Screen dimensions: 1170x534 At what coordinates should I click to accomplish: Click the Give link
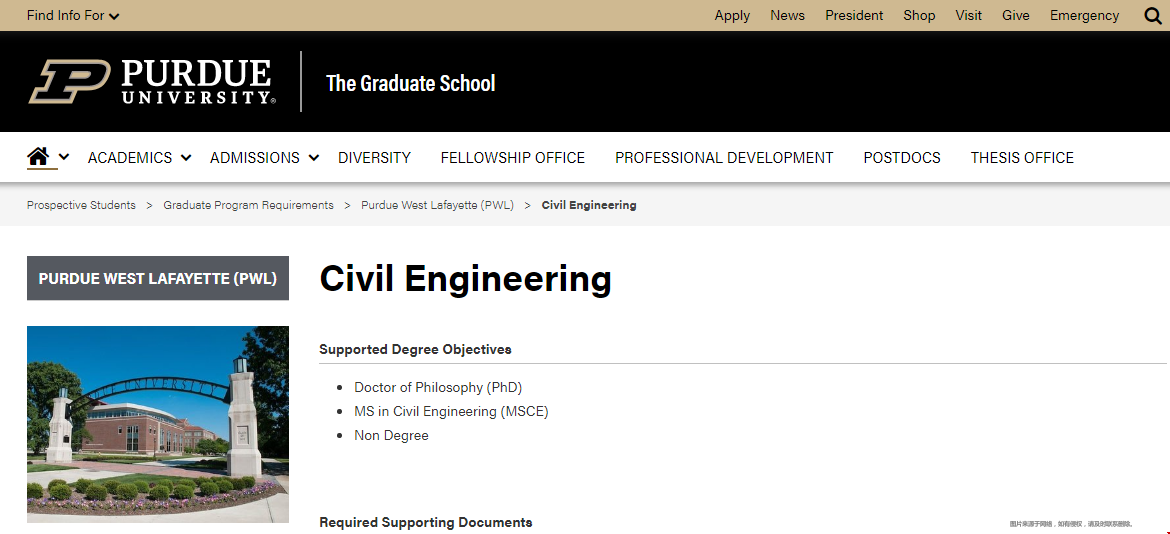point(1016,15)
